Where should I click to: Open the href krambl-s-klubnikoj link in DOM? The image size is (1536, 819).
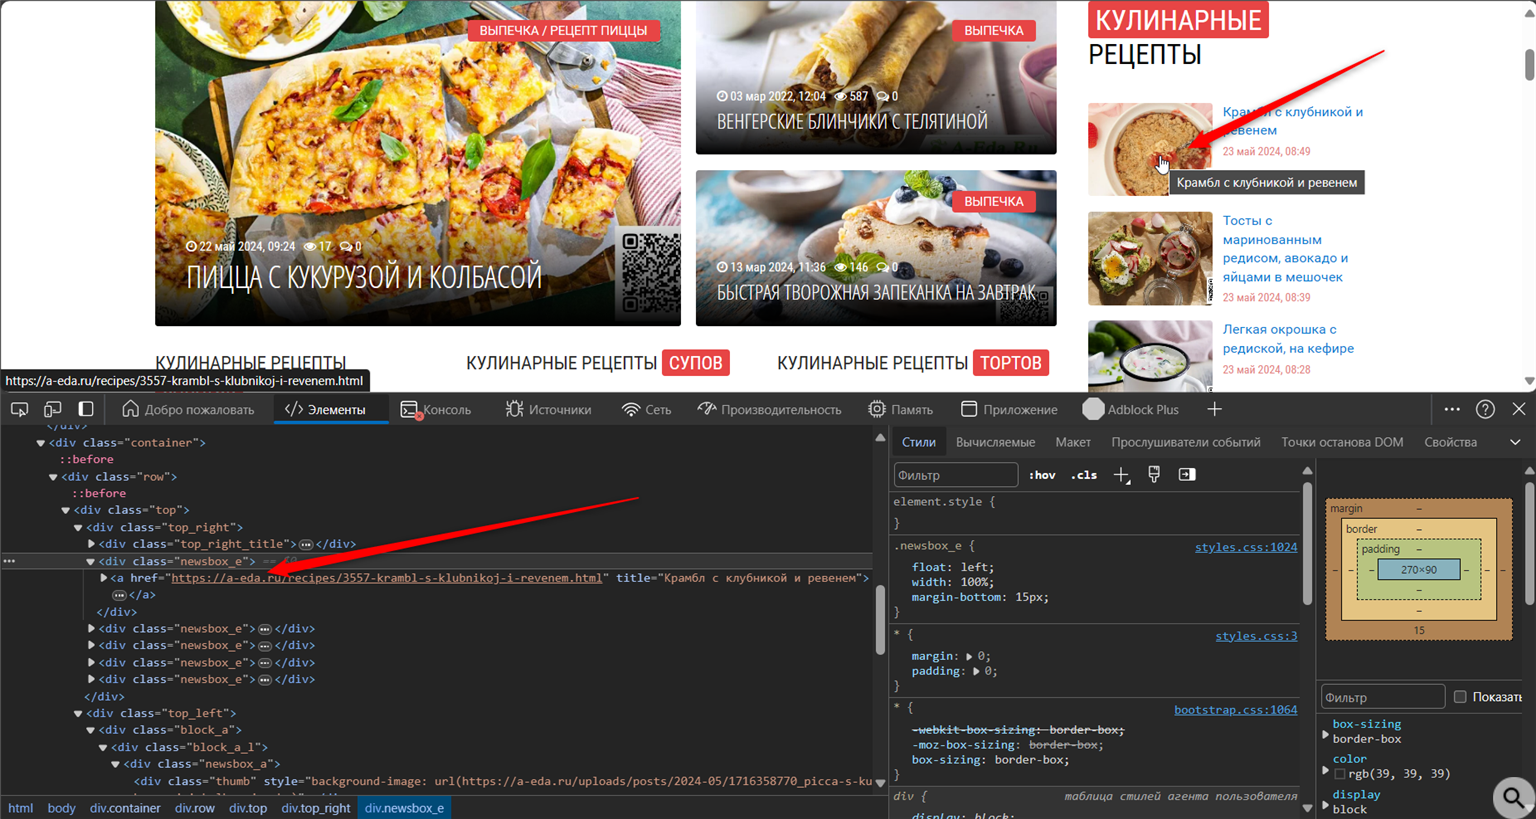pyautogui.click(x=387, y=578)
